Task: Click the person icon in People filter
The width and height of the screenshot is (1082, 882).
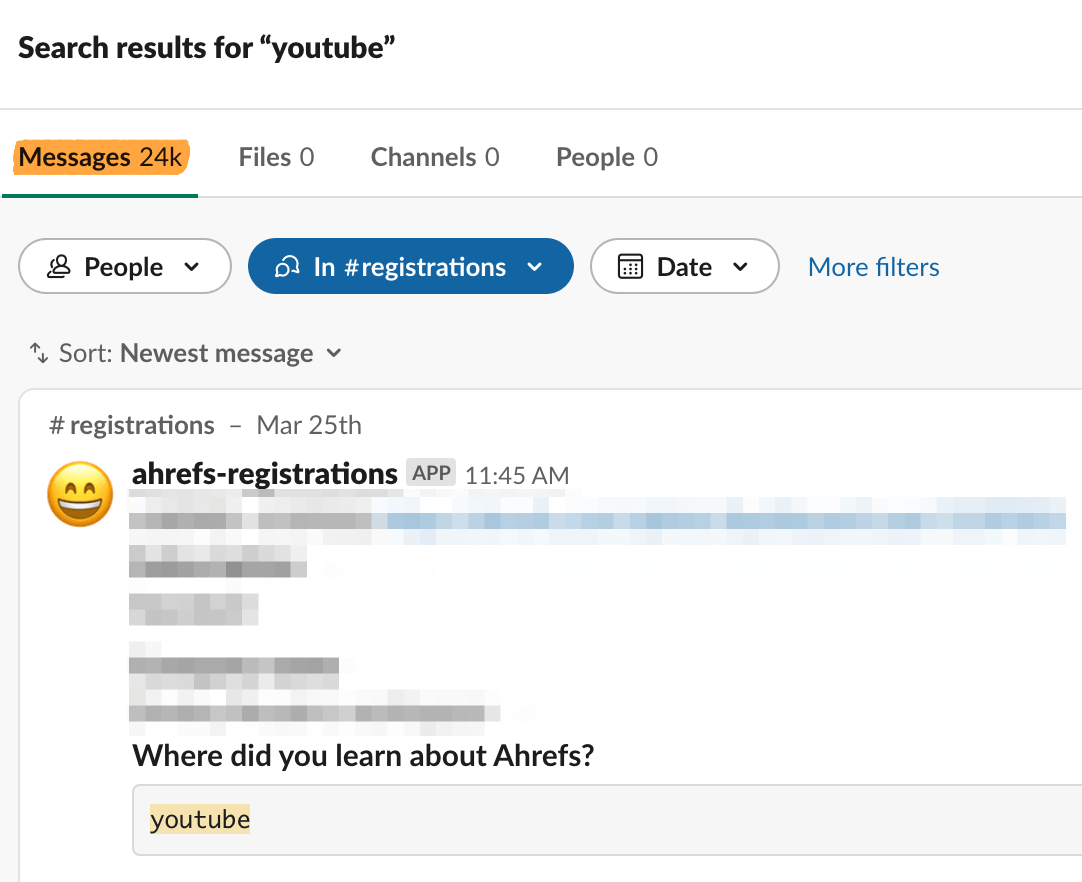Action: tap(61, 267)
